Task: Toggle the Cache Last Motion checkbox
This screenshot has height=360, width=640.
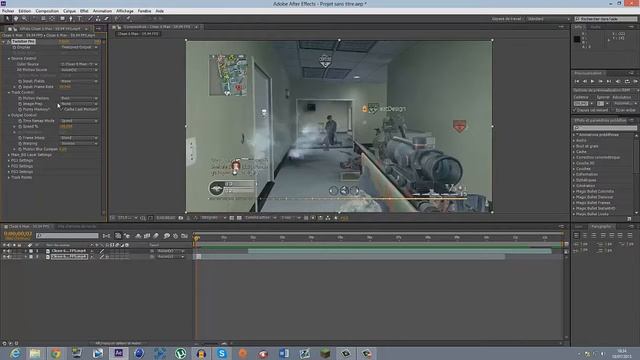Action: tap(62, 109)
